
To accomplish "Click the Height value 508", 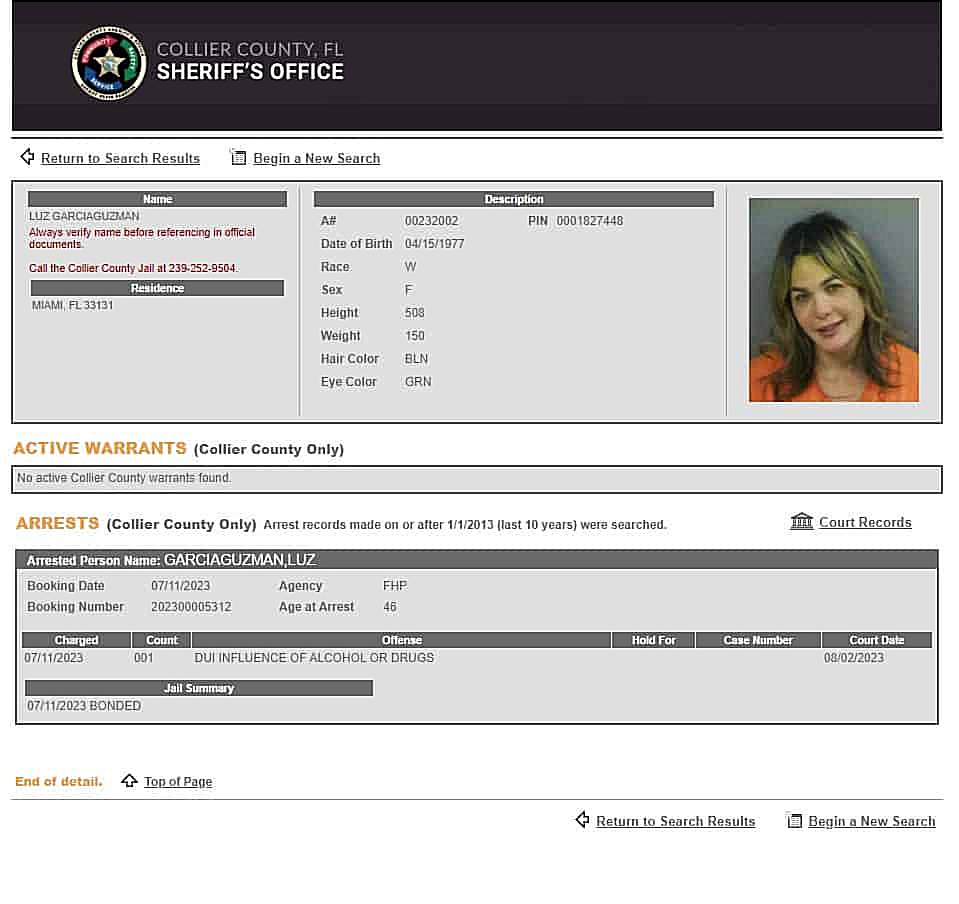I will coord(414,313).
